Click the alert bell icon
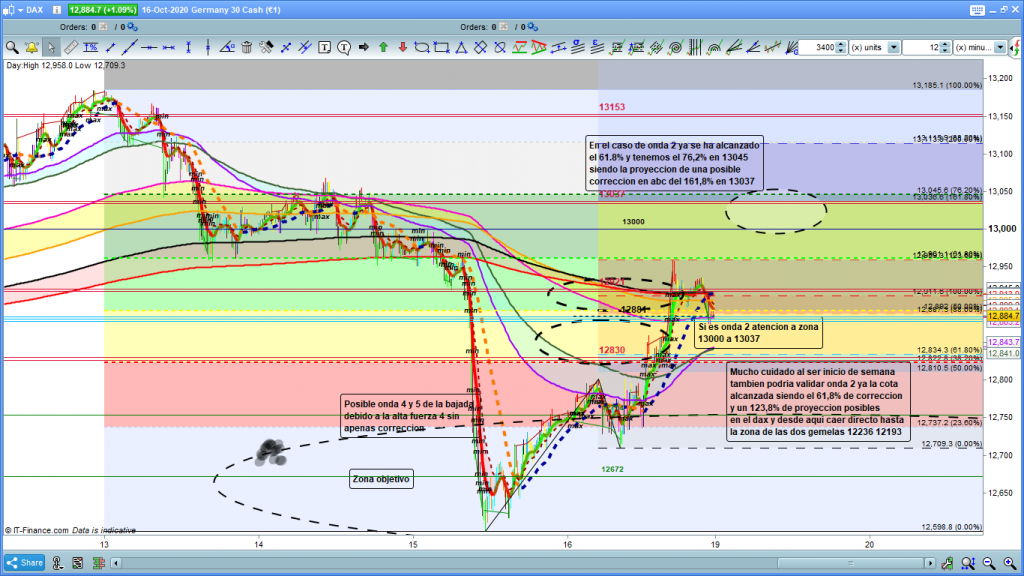 pos(31,47)
